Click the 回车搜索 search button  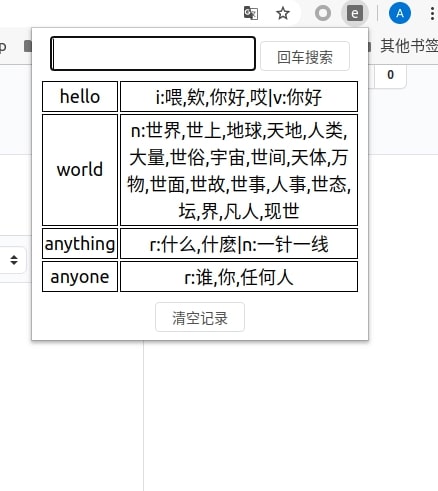[305, 56]
